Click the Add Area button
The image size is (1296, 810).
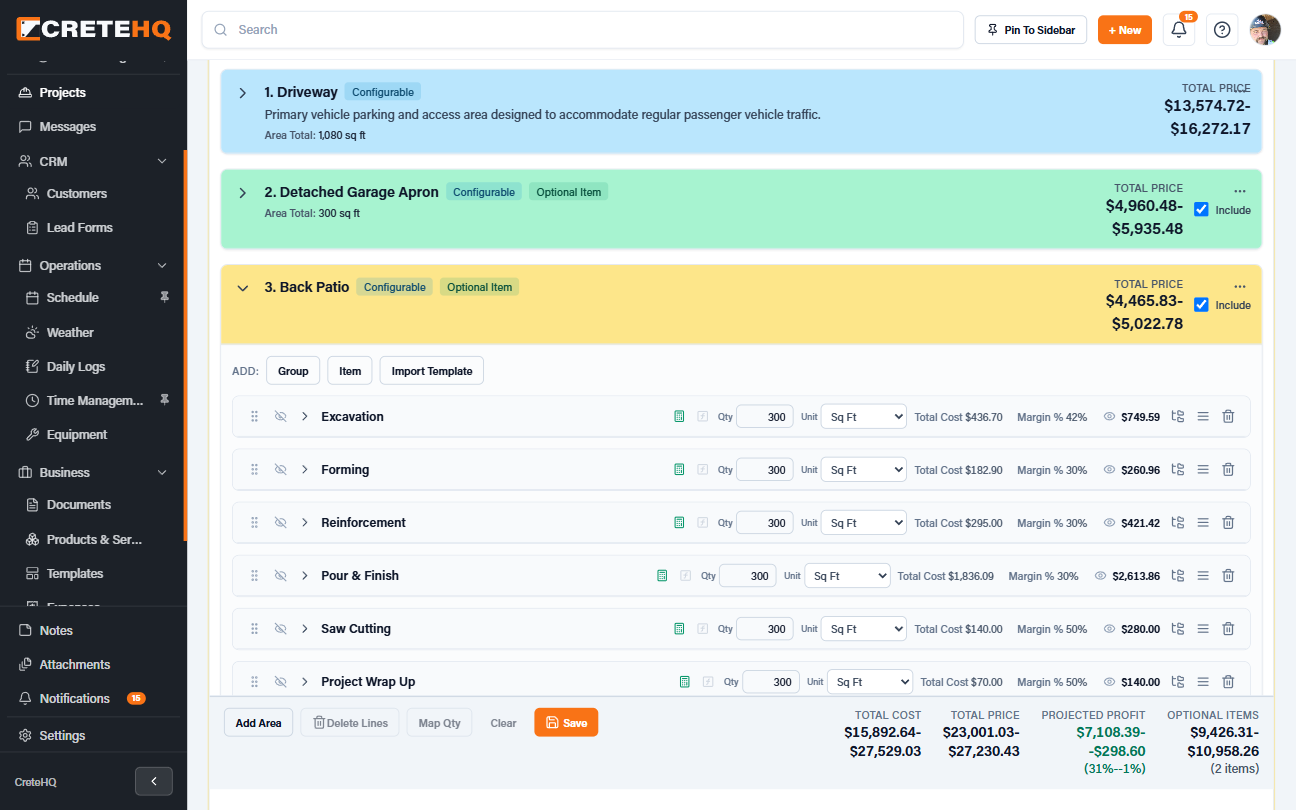coord(258,722)
